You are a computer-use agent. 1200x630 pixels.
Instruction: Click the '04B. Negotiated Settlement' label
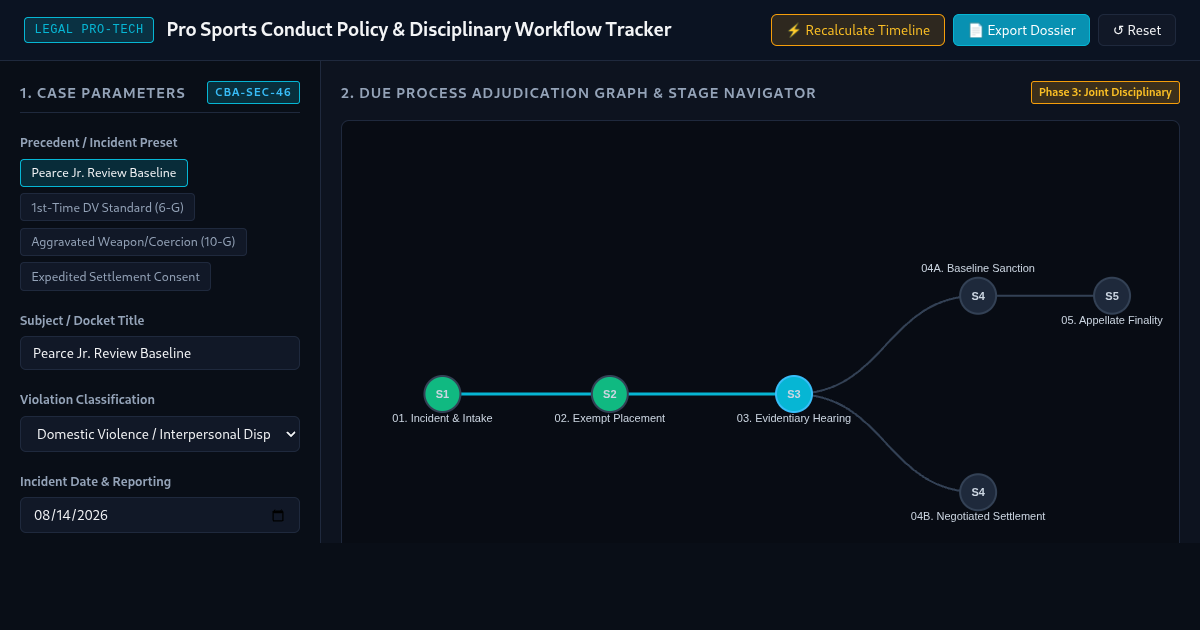[978, 516]
